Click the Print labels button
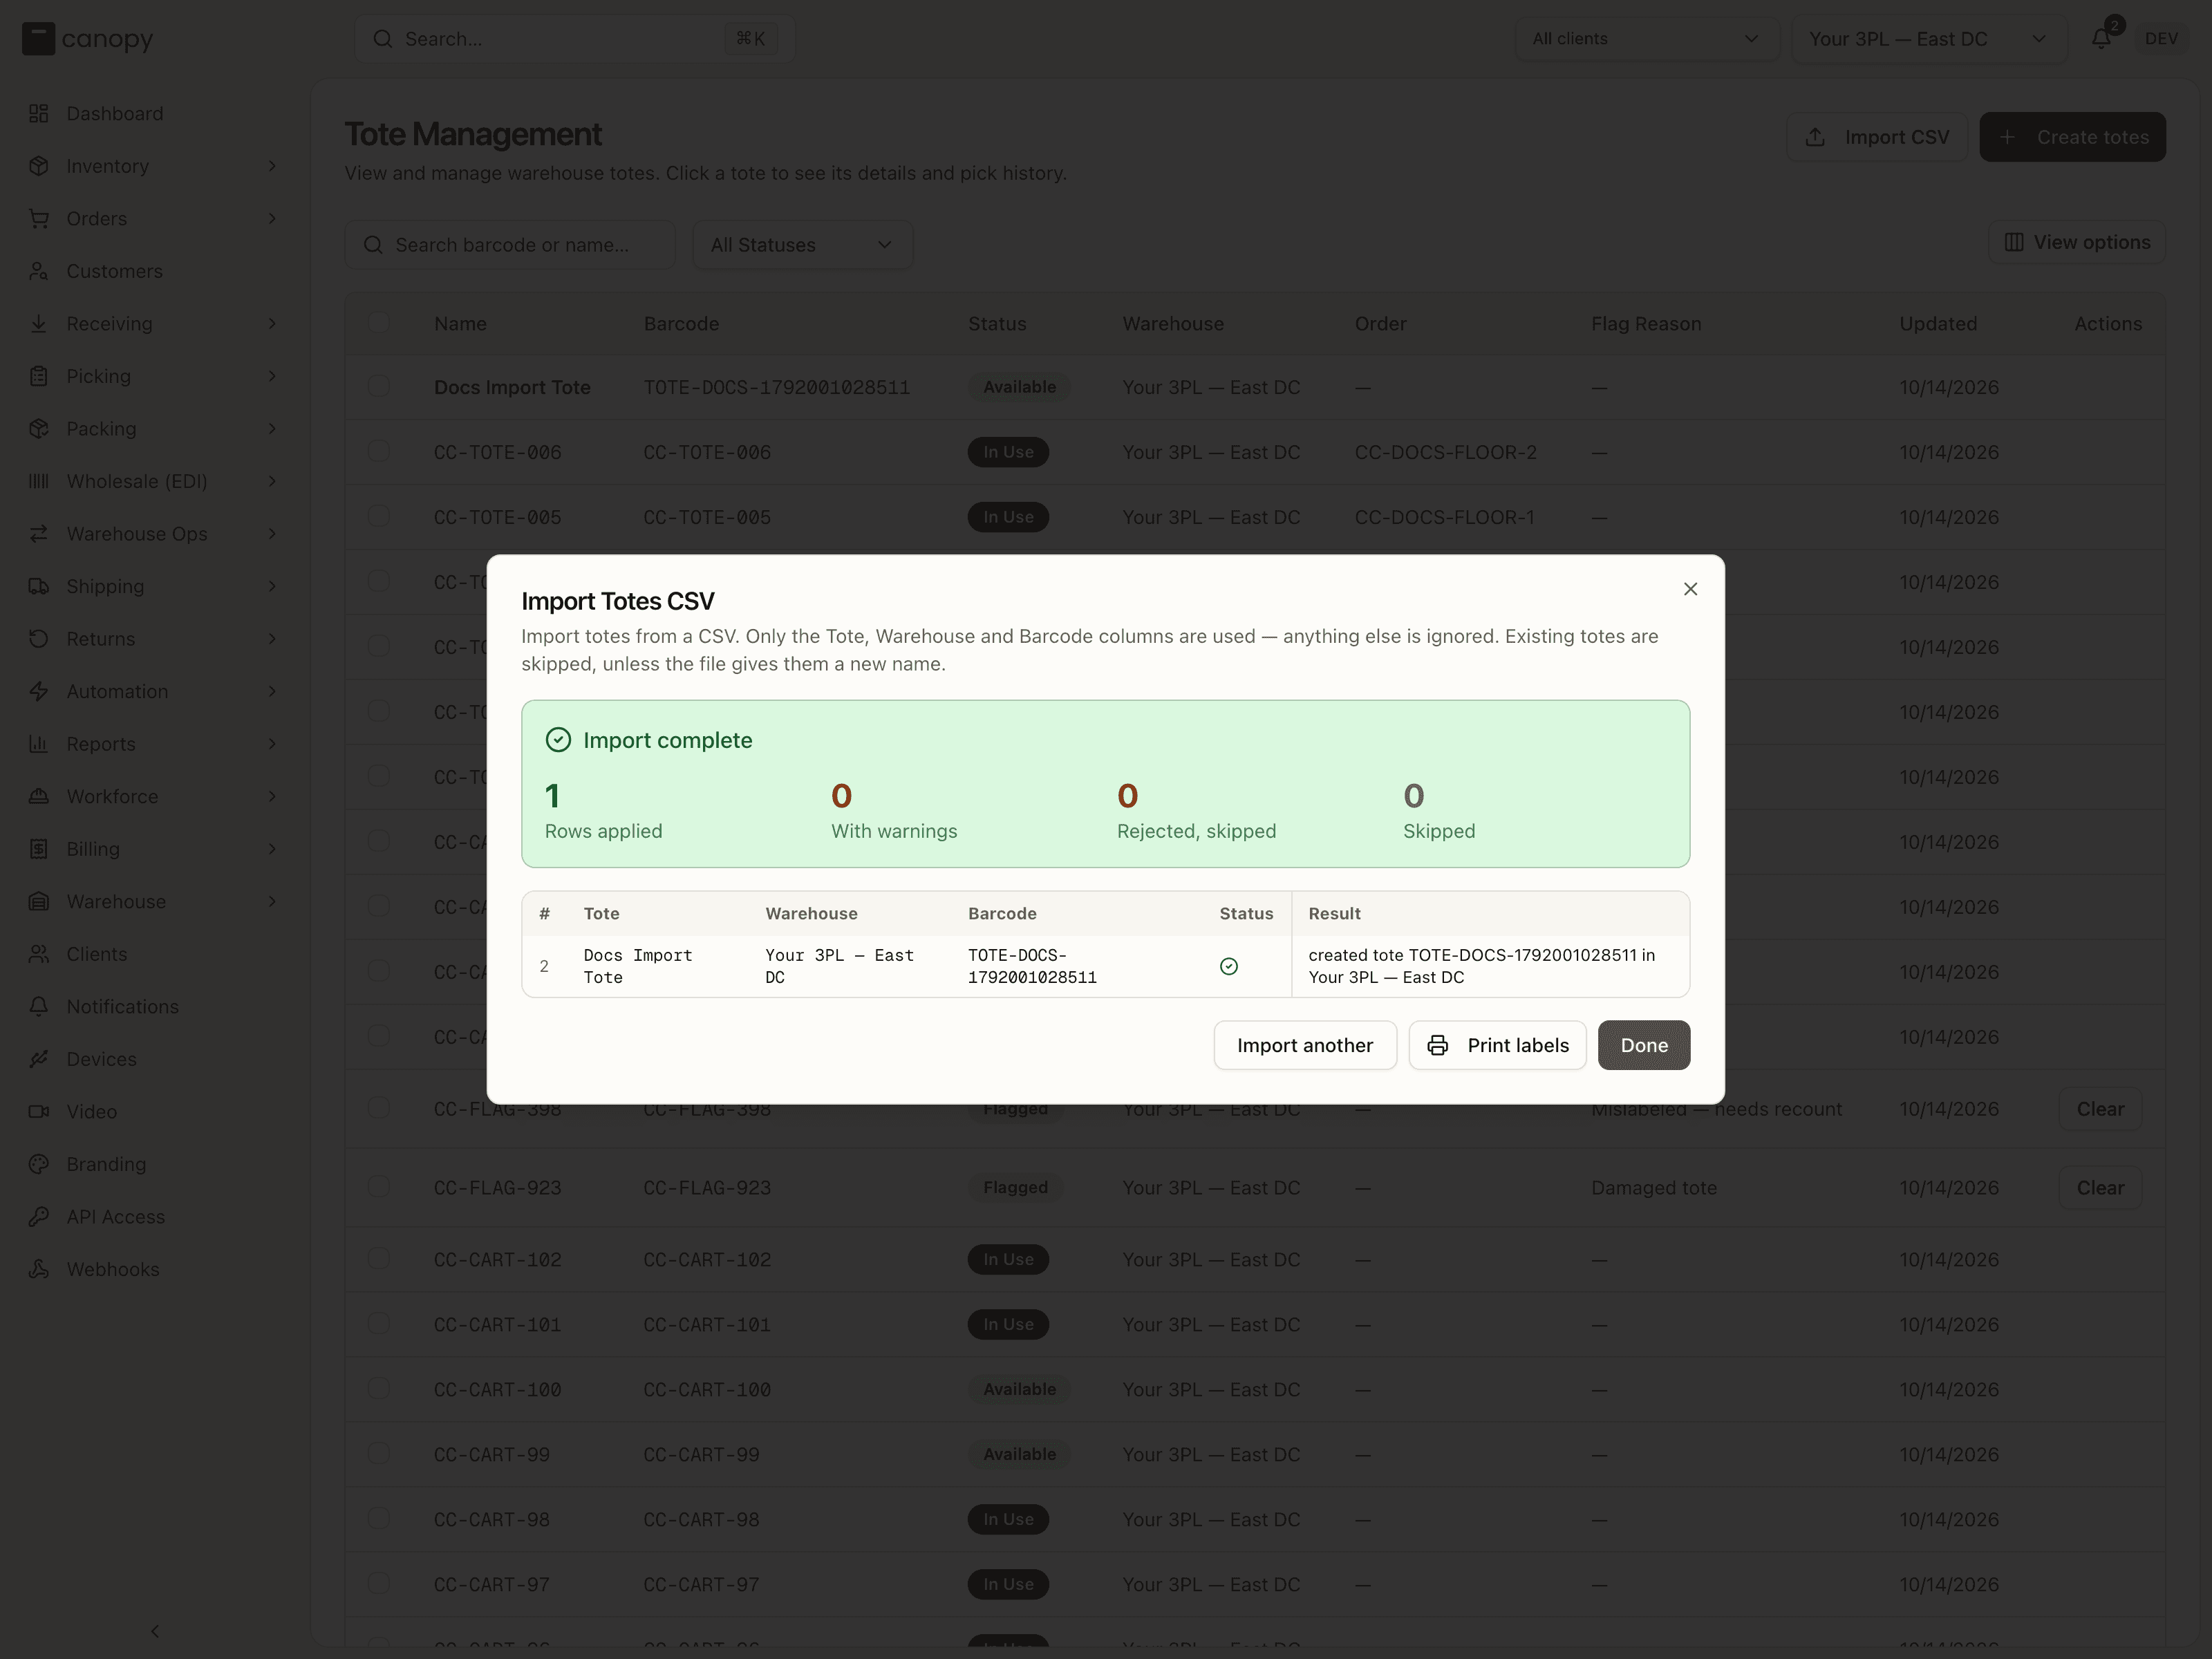2212x1659 pixels. 1497,1045
